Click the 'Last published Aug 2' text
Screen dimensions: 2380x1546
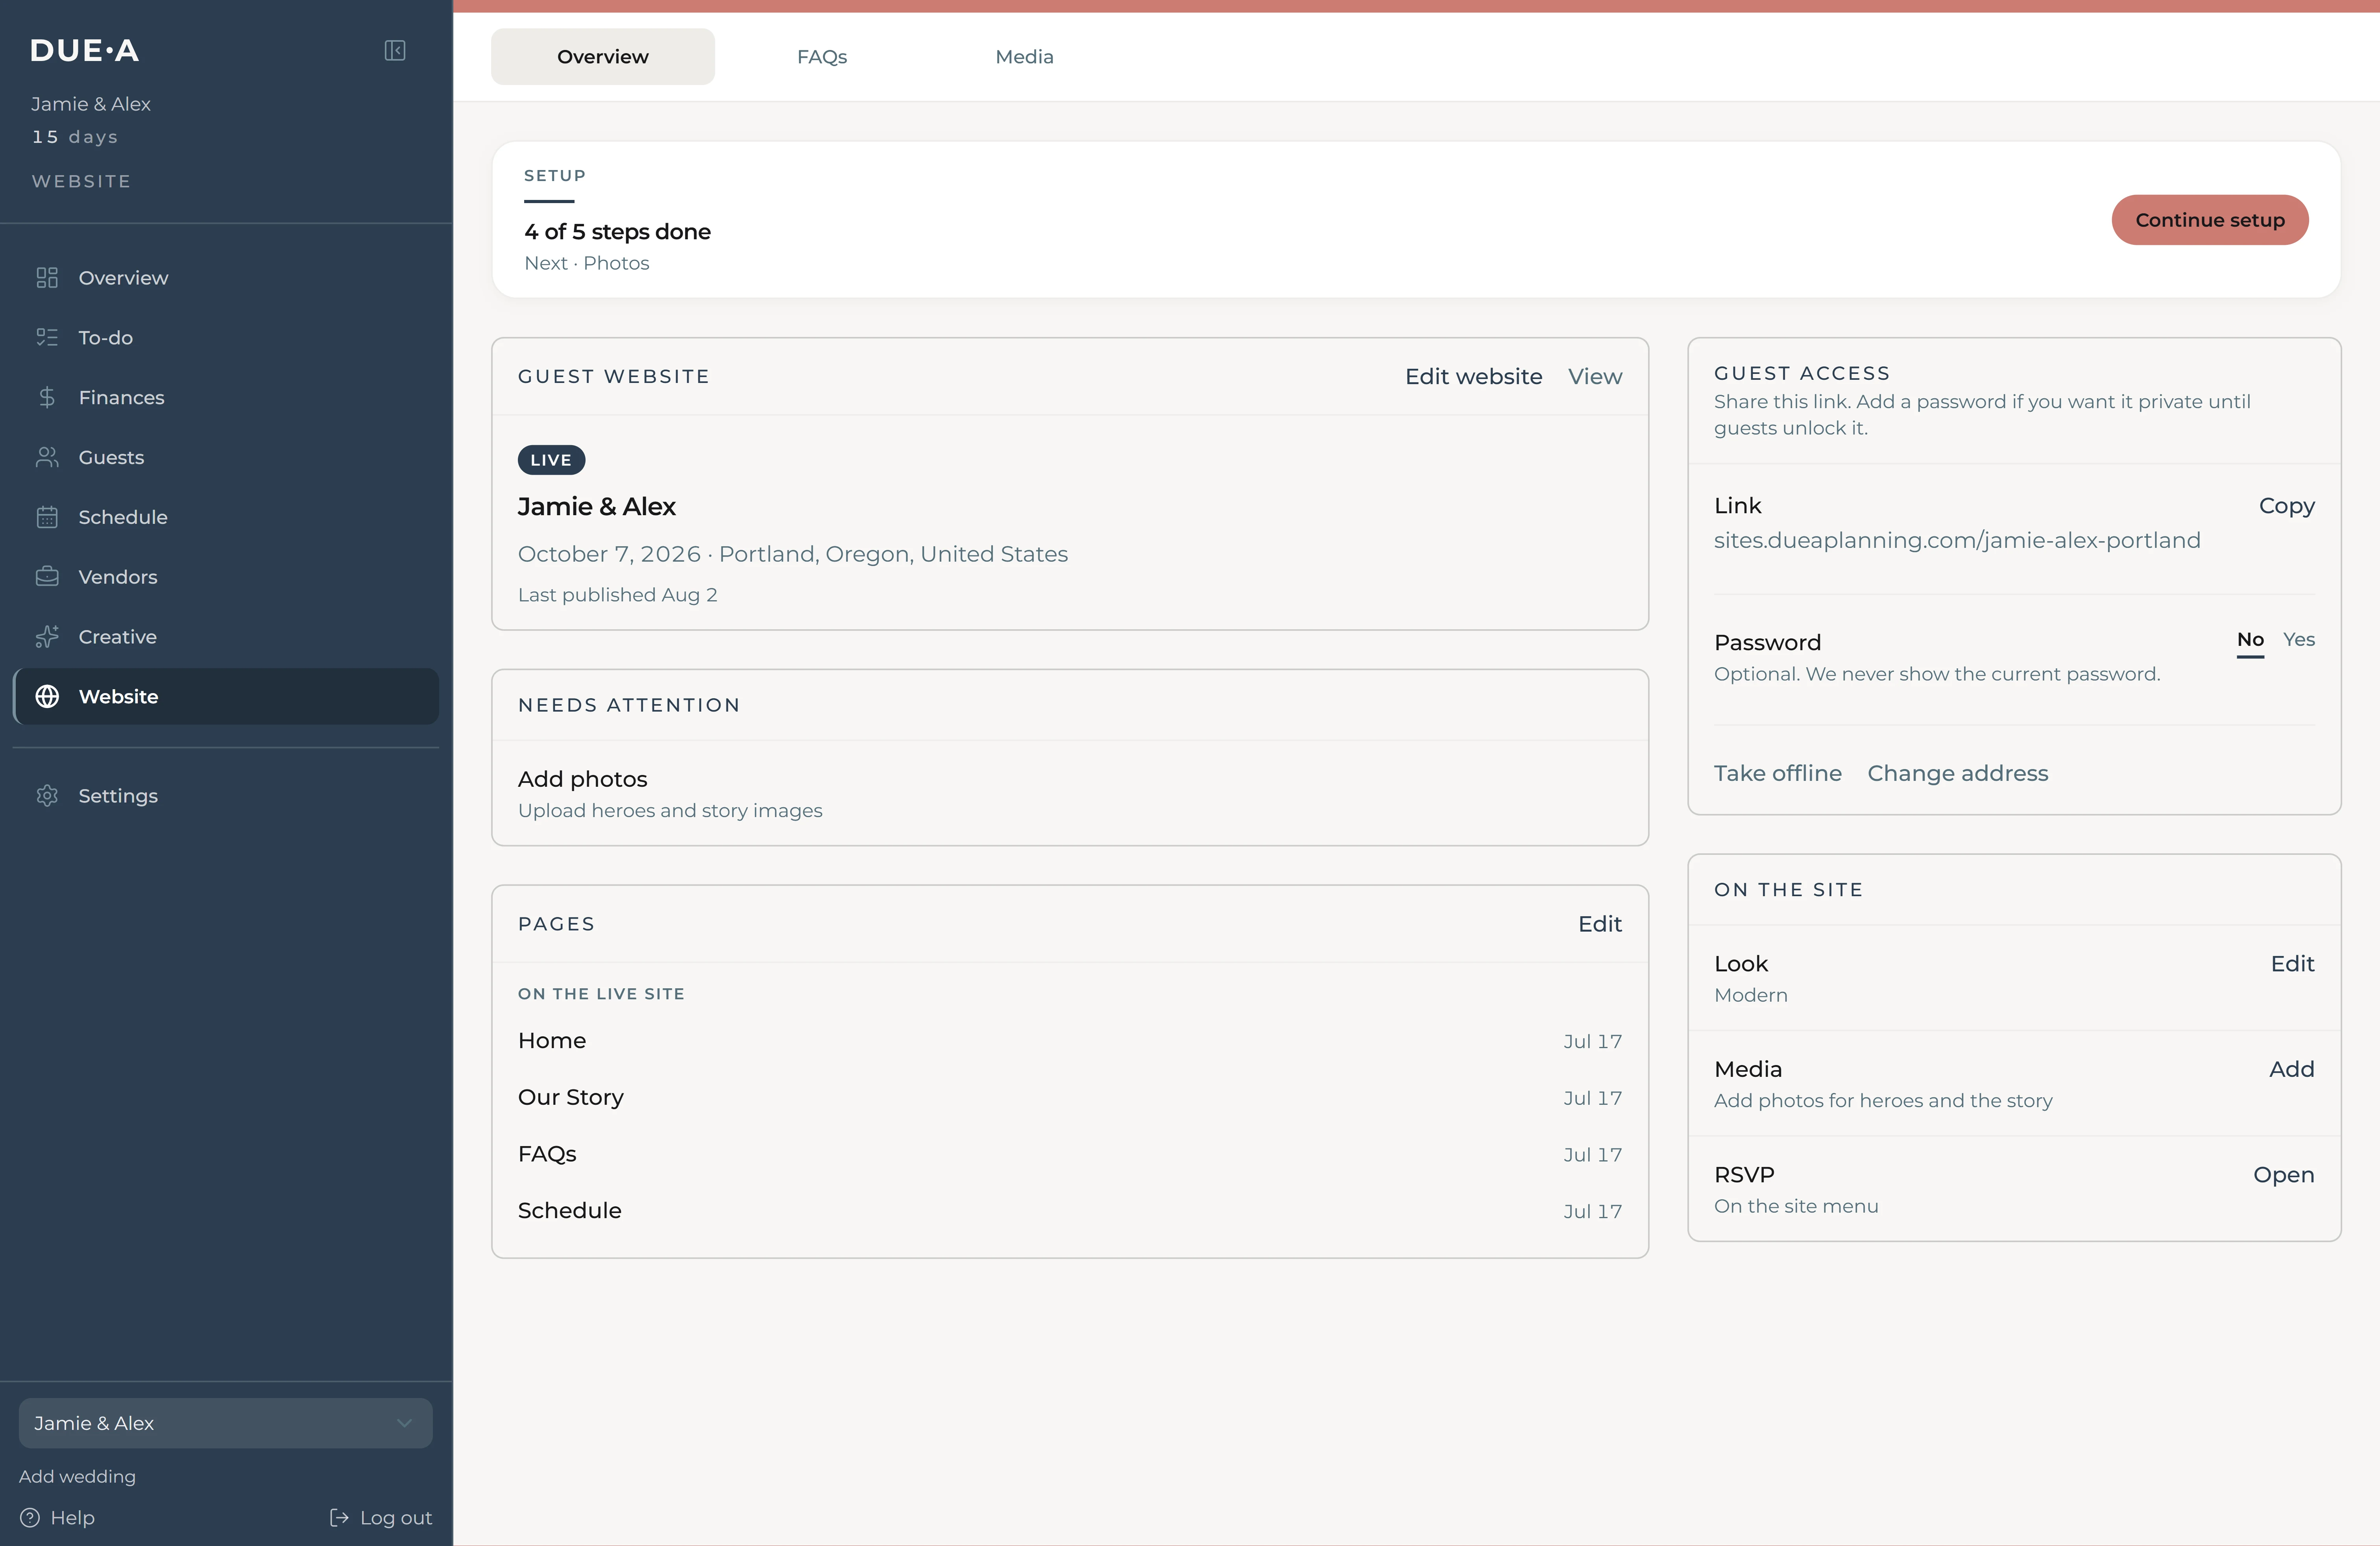click(x=617, y=595)
